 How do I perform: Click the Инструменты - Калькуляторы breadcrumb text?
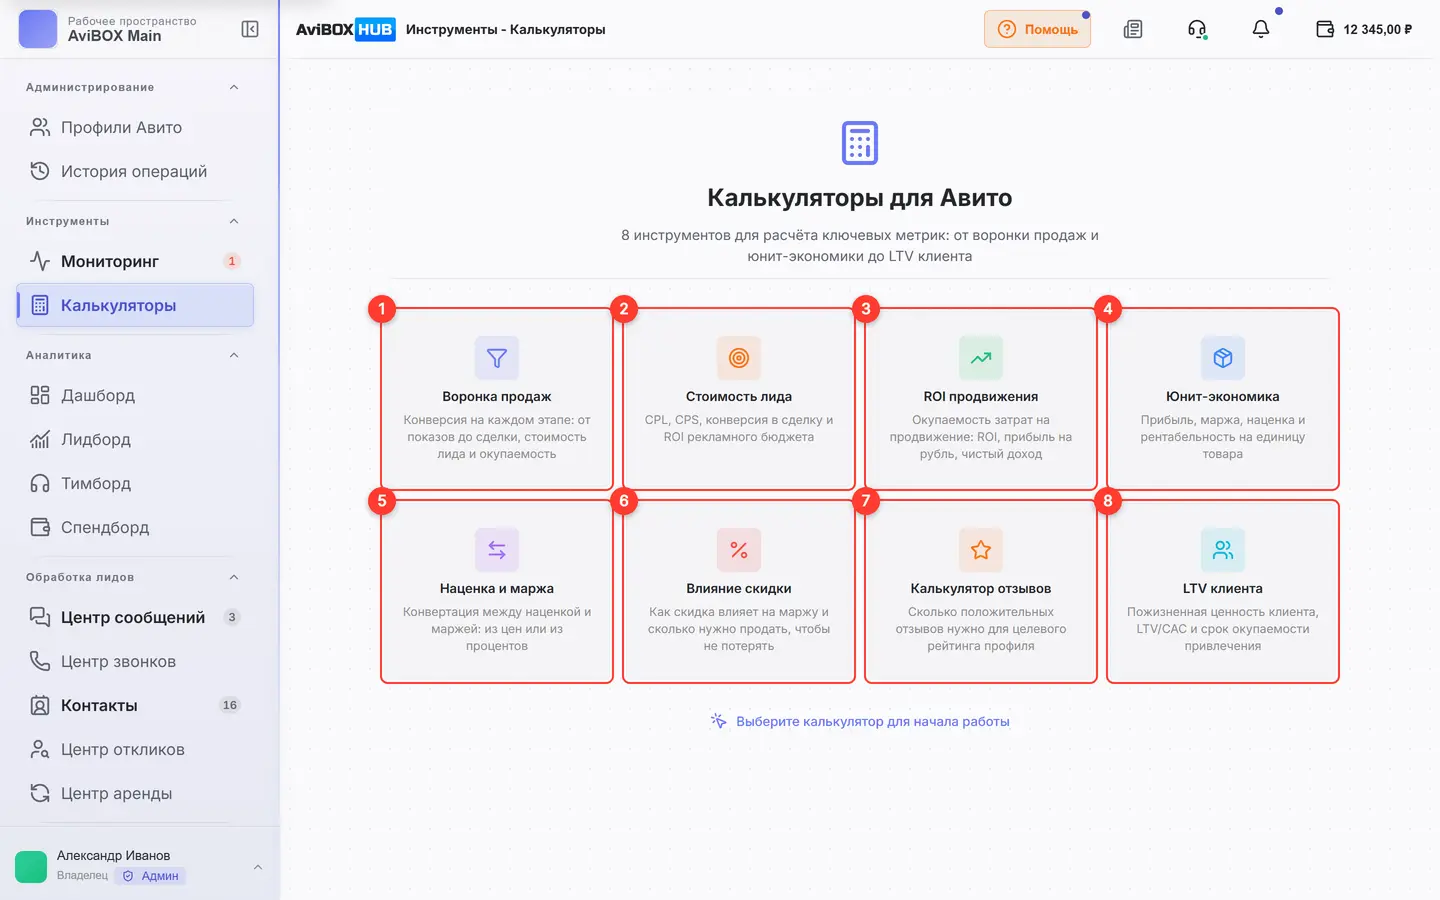click(x=506, y=29)
